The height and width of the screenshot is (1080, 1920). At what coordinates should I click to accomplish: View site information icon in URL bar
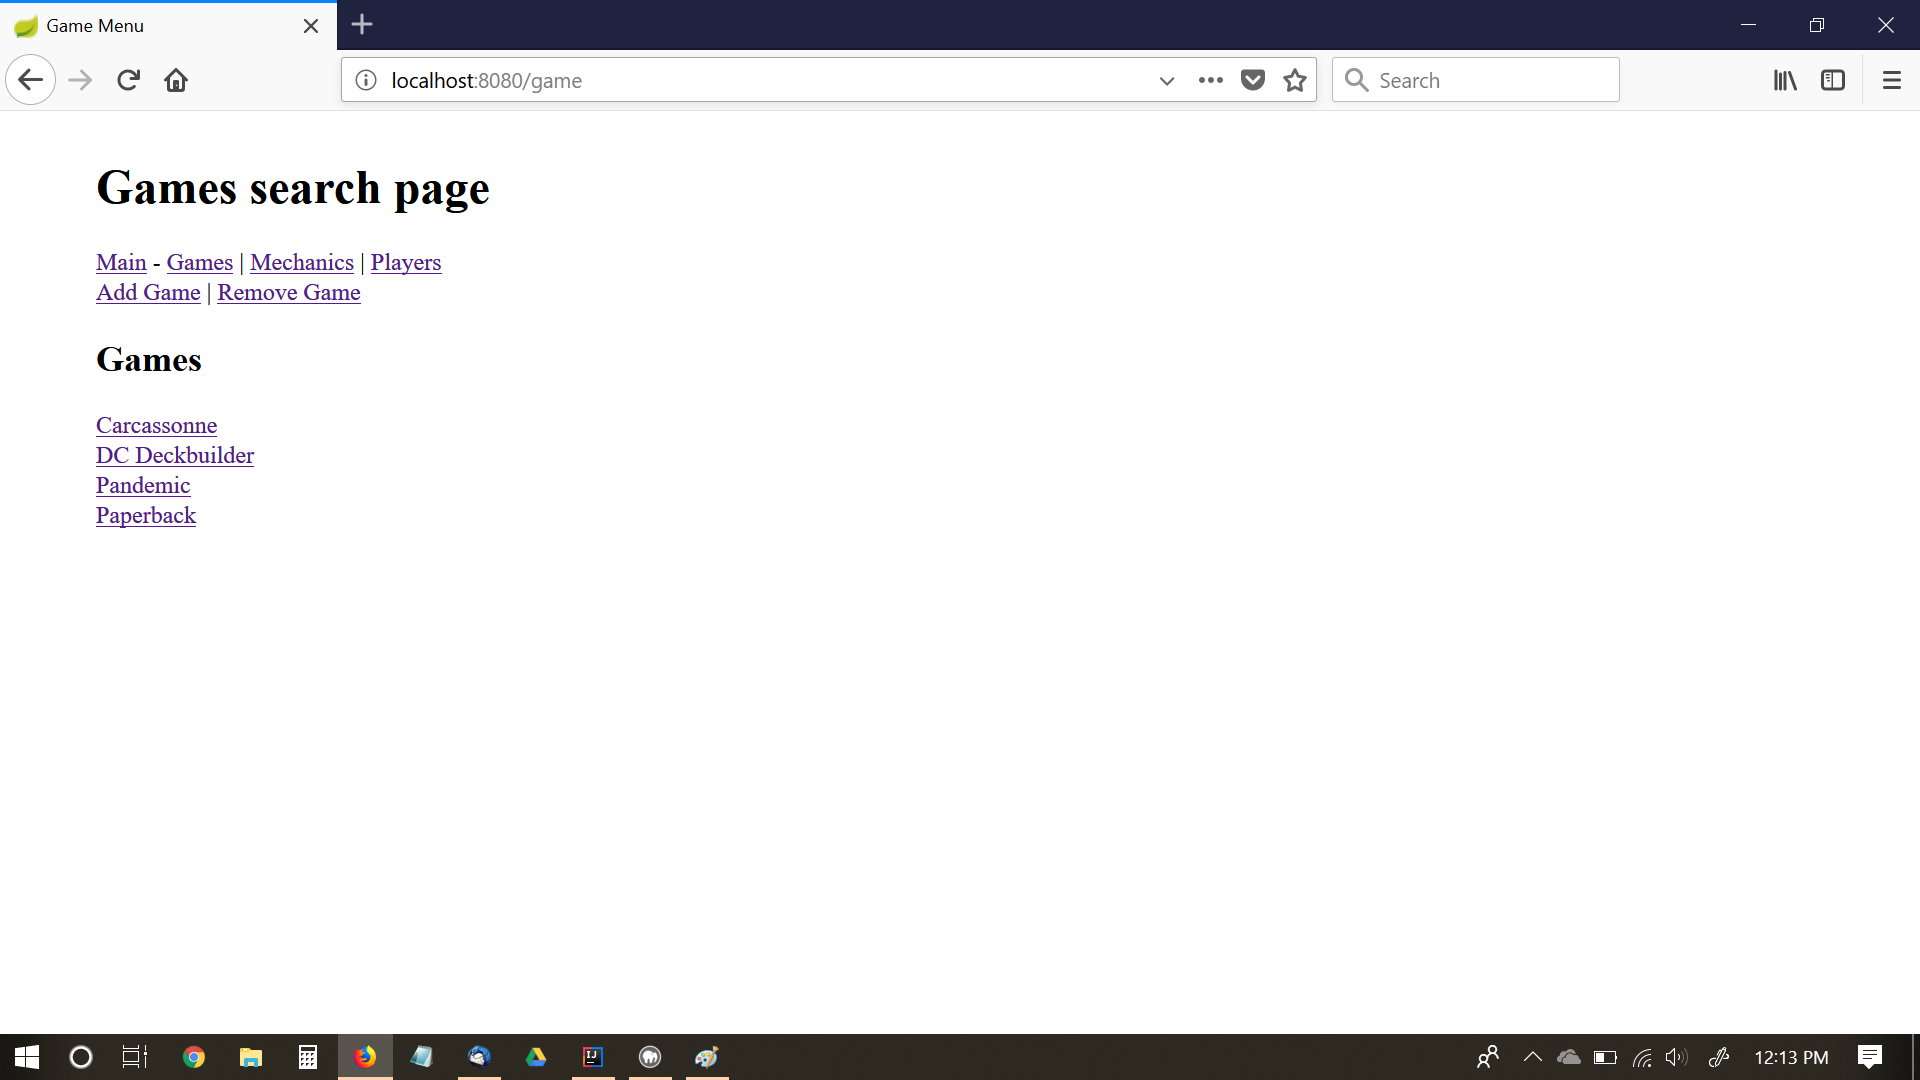click(366, 80)
